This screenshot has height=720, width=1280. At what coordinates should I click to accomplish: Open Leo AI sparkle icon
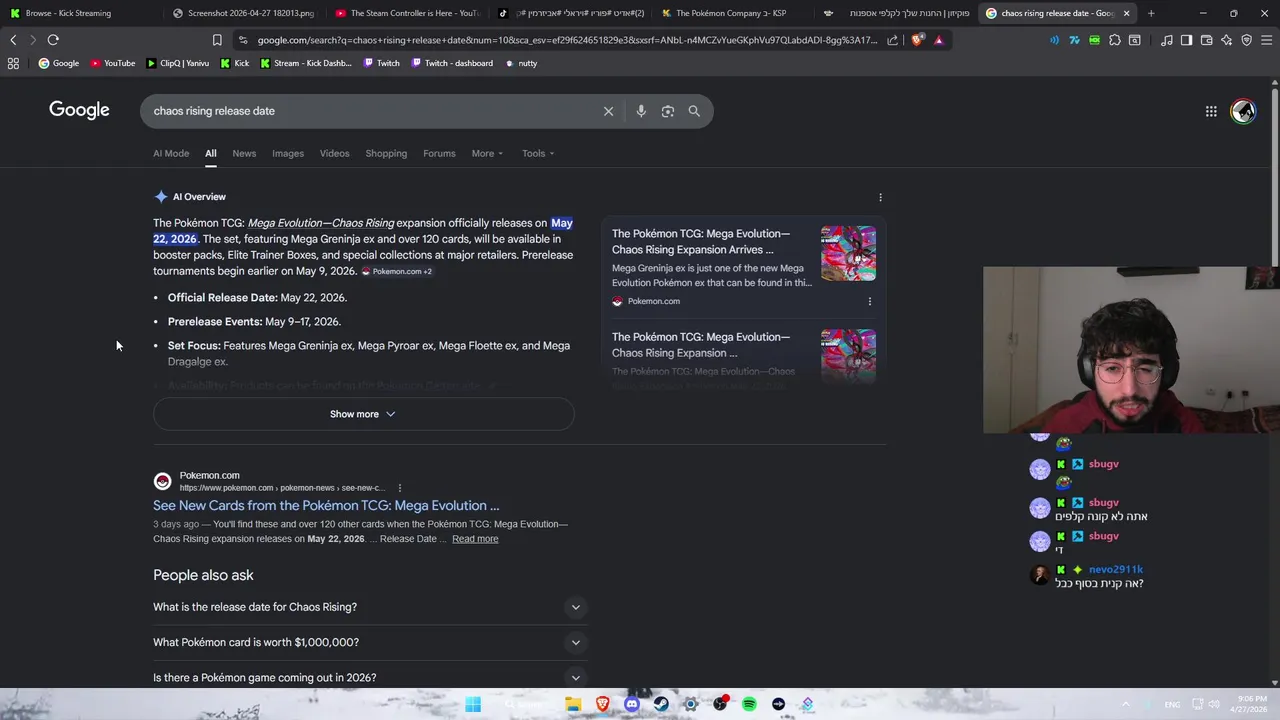(x=1226, y=40)
